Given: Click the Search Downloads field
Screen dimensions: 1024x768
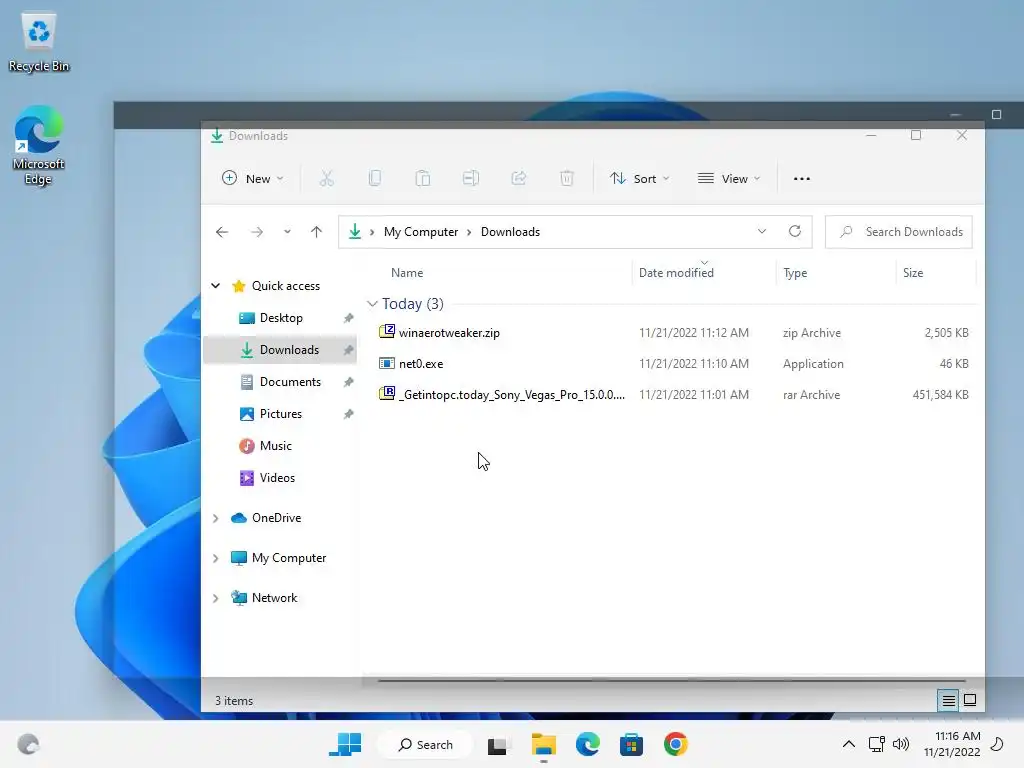Looking at the screenshot, I should click(x=899, y=232).
